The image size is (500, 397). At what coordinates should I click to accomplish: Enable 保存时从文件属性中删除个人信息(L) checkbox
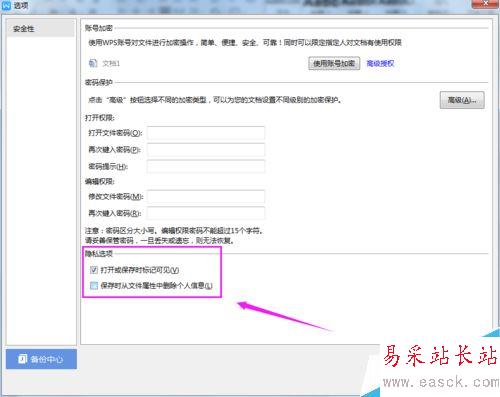coord(94,285)
